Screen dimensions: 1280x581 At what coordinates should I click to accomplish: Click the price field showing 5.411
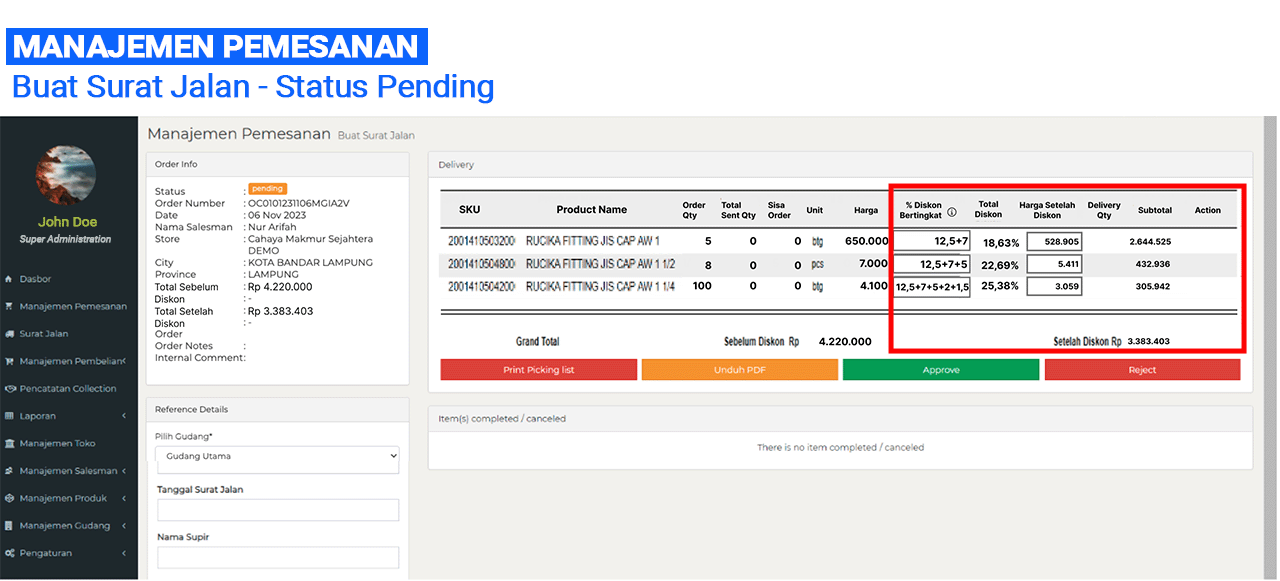click(1054, 264)
